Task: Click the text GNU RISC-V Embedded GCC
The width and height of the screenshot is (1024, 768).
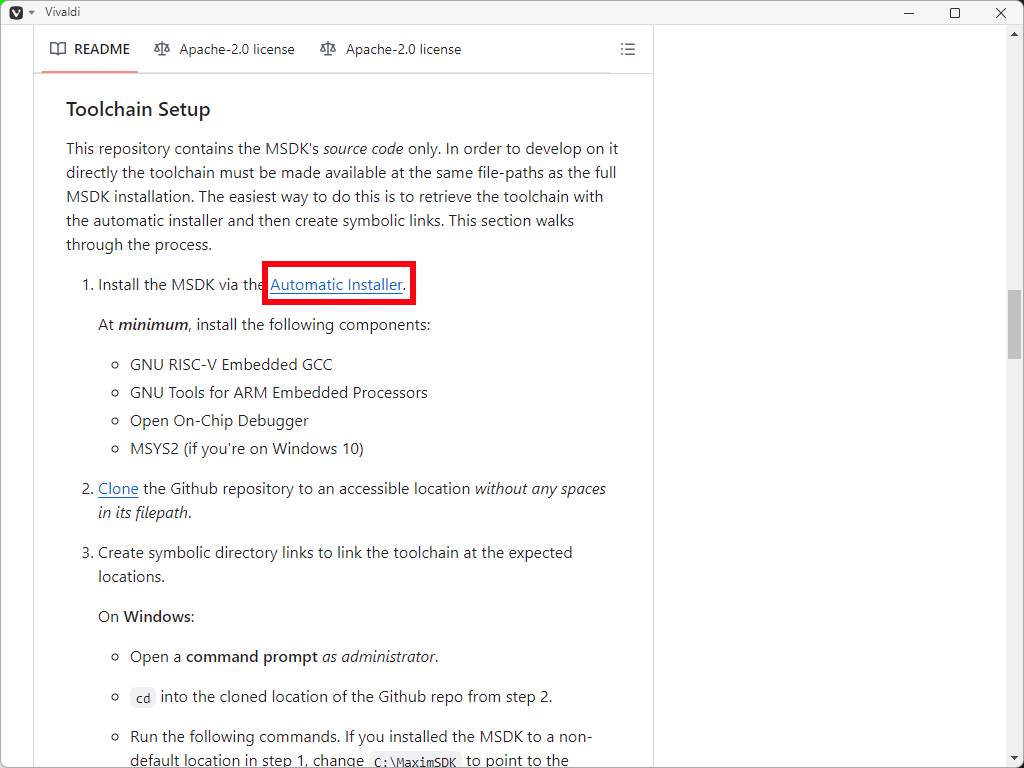Action: point(231,364)
